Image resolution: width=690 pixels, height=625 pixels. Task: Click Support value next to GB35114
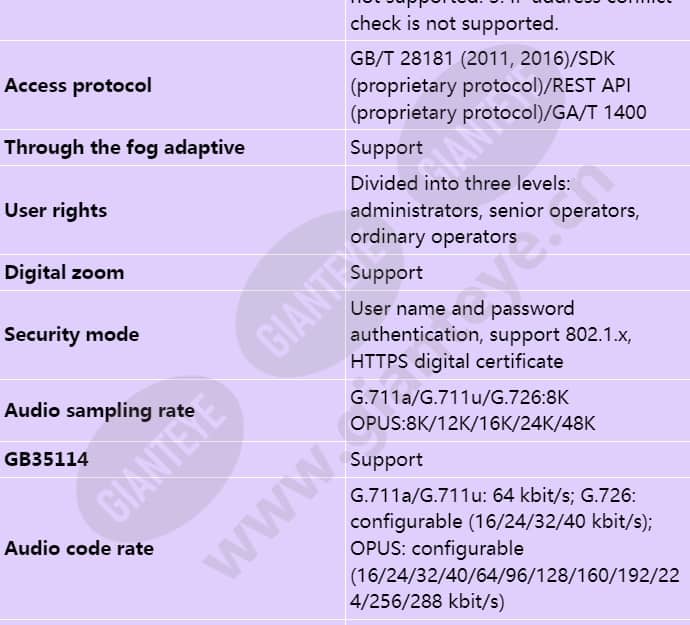pos(386,460)
